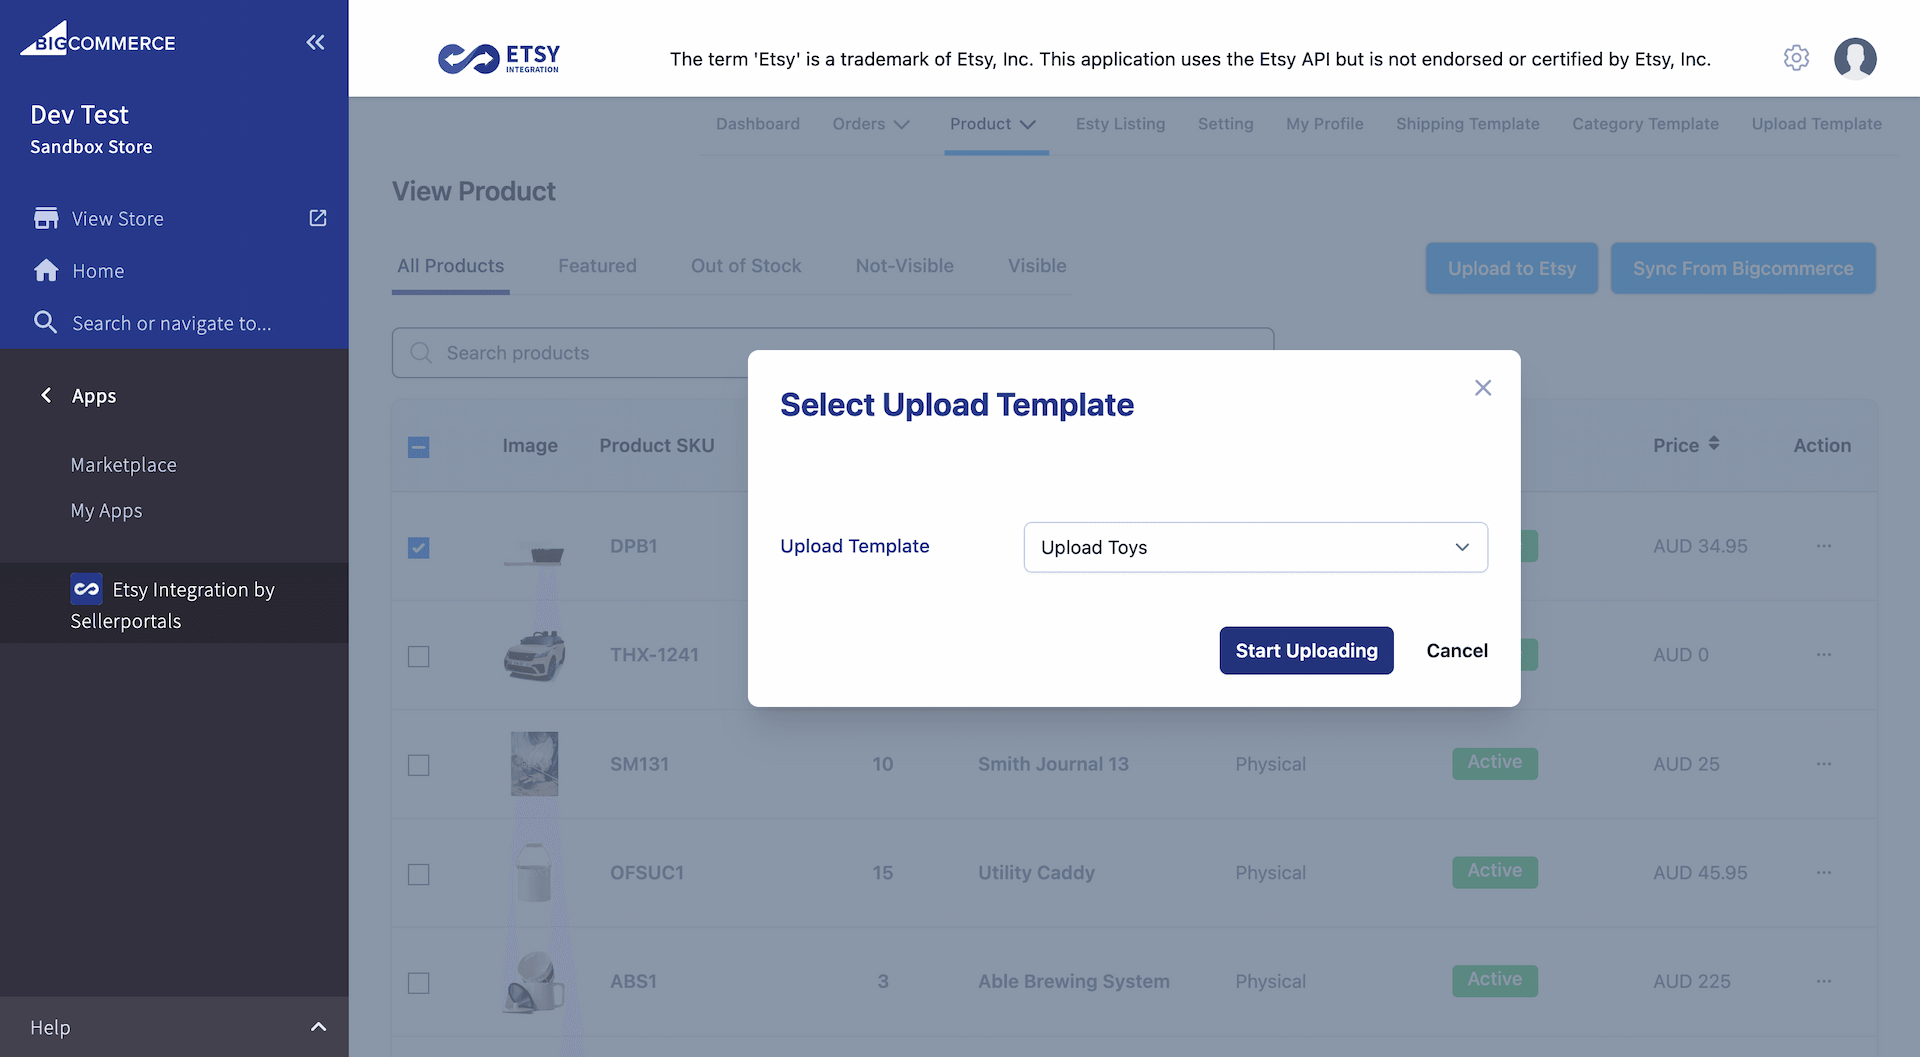Click the search magnifier icon in sidebar
The width and height of the screenshot is (1920, 1057).
click(45, 322)
